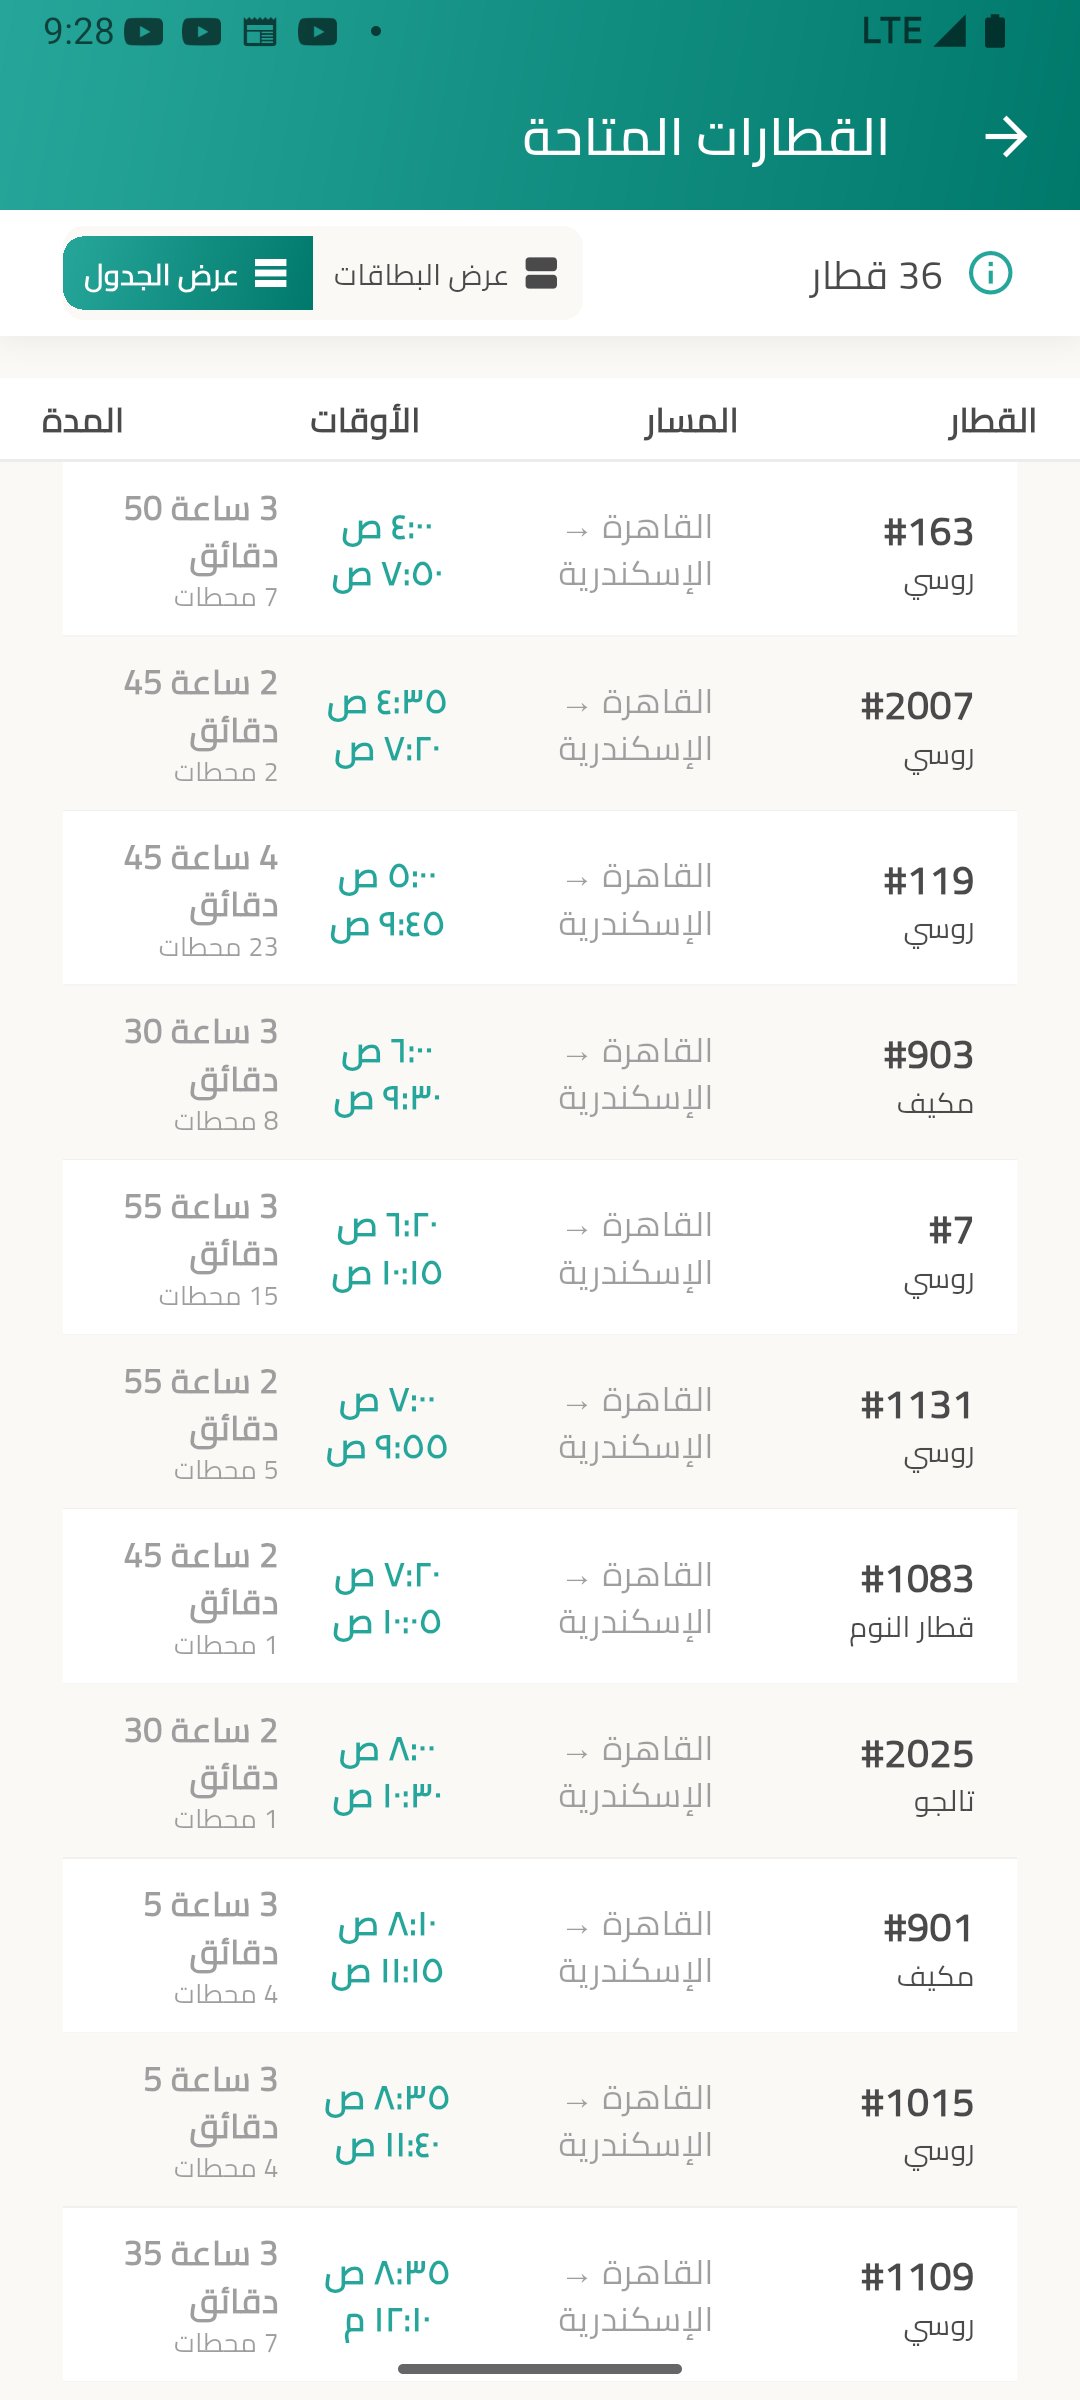The width and height of the screenshot is (1080, 2400).
Task: Switch to عرض البطاقات view
Action: tap(447, 273)
